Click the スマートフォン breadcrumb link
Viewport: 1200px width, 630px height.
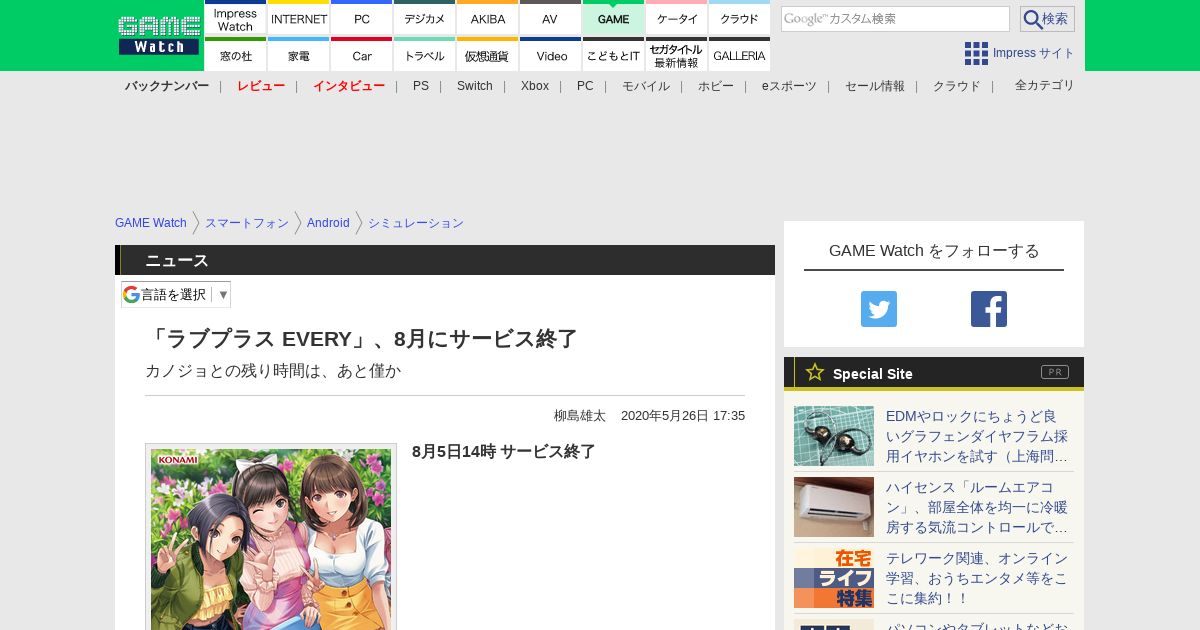coord(247,223)
